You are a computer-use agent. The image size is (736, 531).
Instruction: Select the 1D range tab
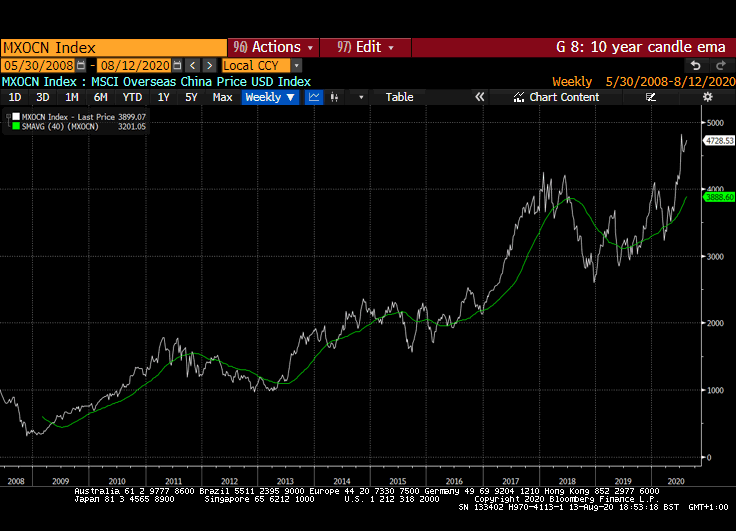click(x=15, y=97)
